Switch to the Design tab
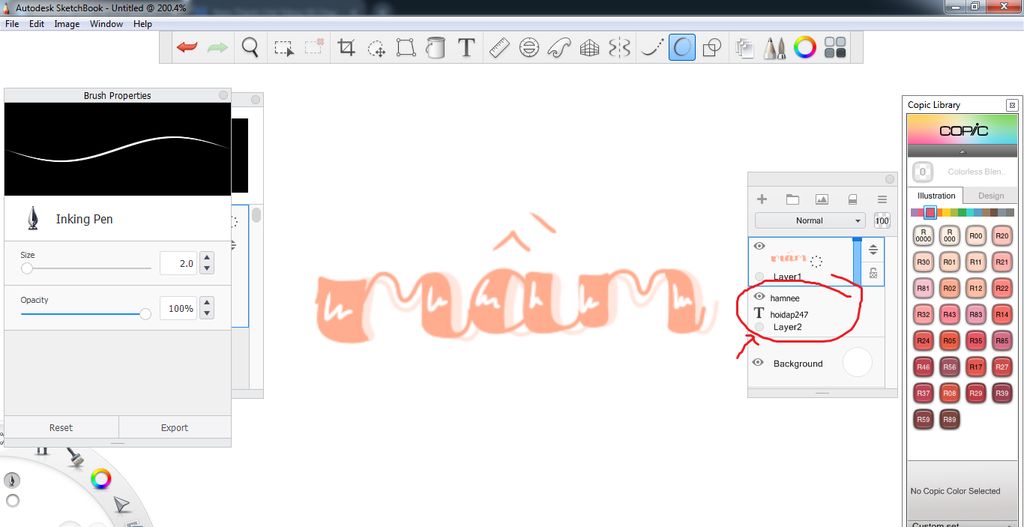1024x527 pixels. coord(991,195)
